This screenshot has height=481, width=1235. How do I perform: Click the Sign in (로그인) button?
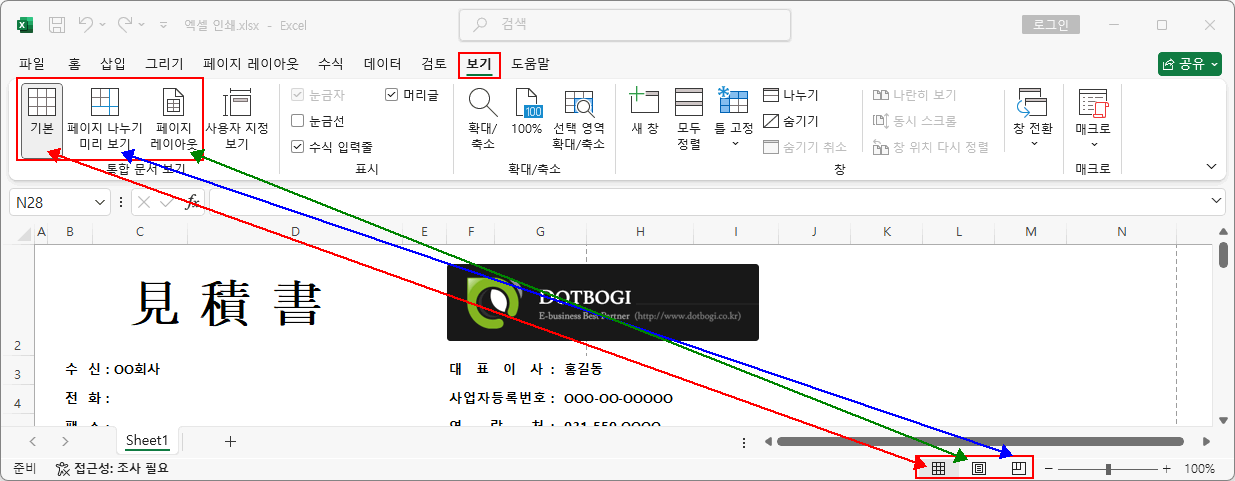[1051, 24]
